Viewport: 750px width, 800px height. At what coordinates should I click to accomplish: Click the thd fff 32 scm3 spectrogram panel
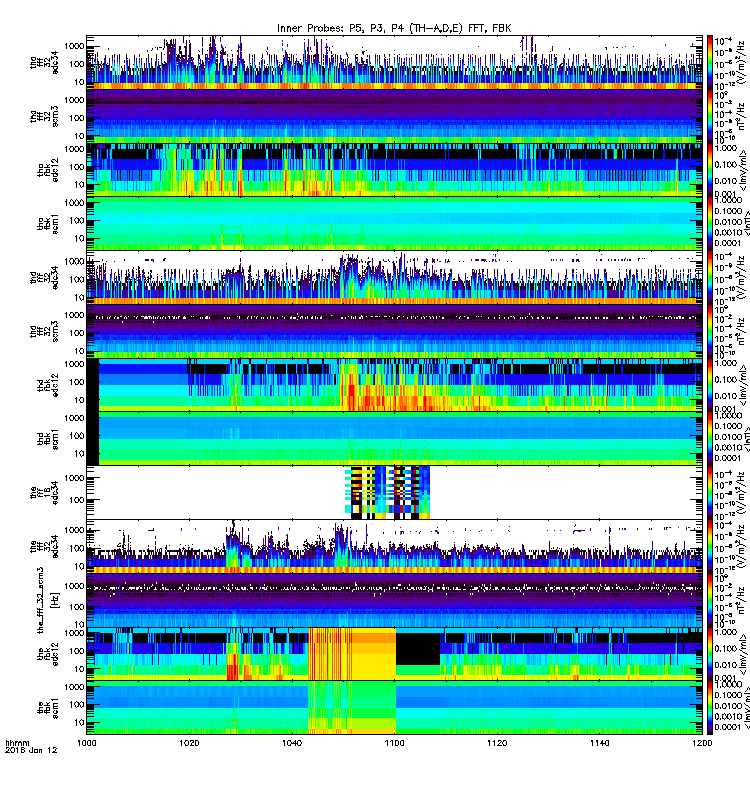coord(394,331)
